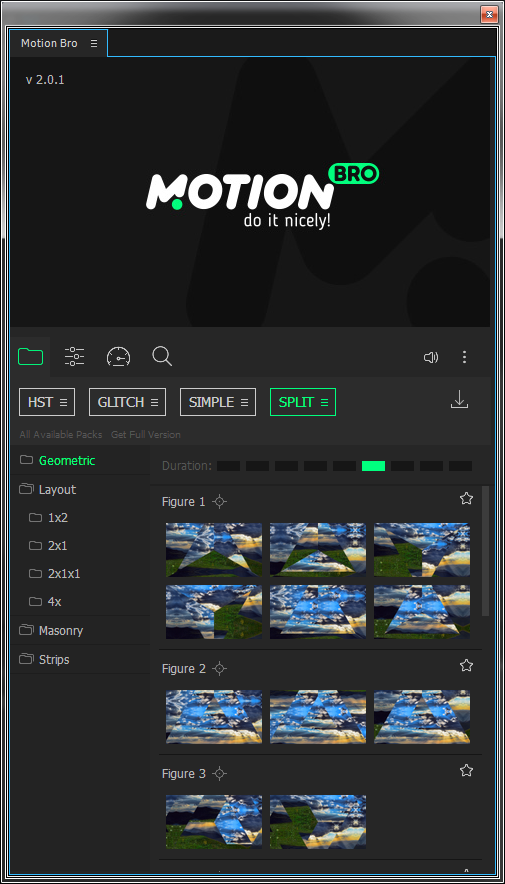Open the sliders settings panel icon
This screenshot has width=505, height=884.
74,356
